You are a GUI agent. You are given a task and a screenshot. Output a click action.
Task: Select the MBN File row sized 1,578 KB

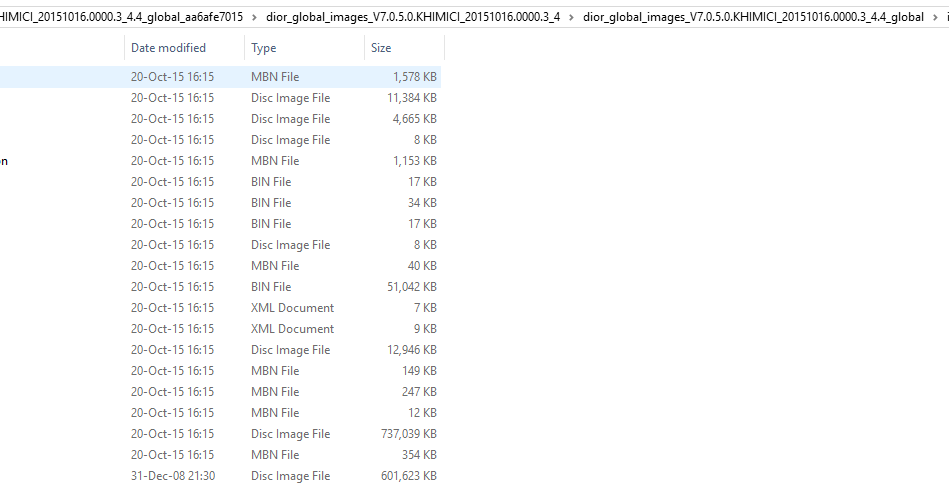coord(220,77)
